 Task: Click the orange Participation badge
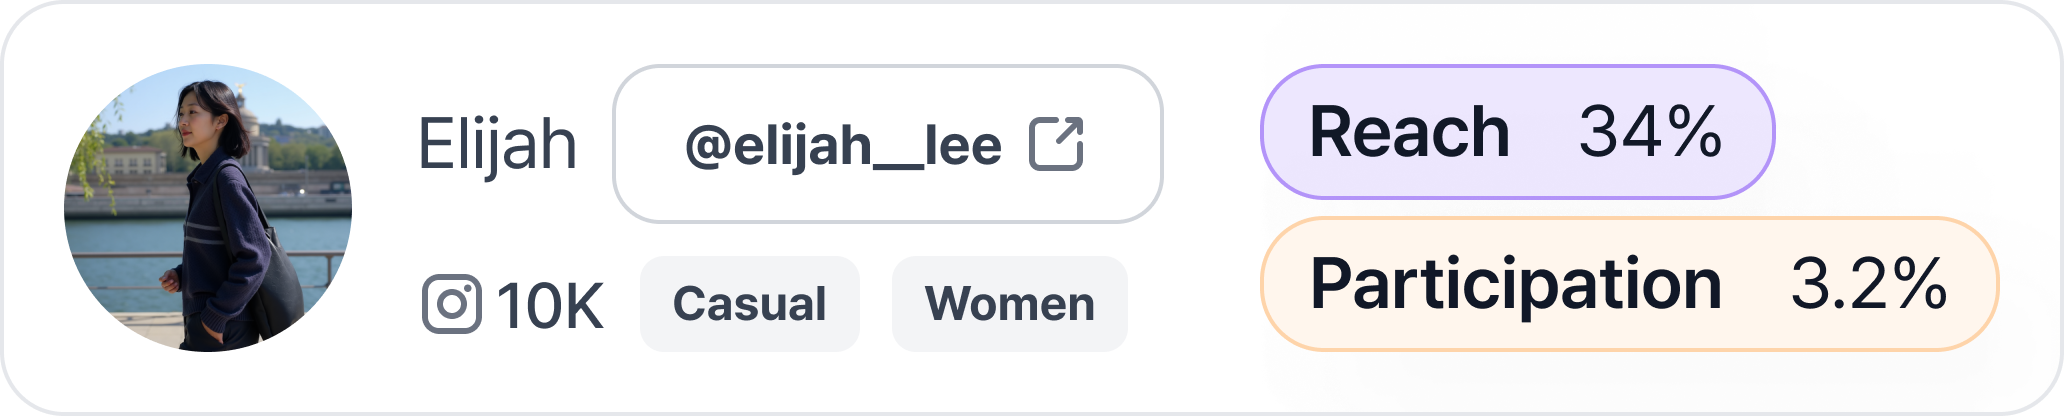(1628, 284)
